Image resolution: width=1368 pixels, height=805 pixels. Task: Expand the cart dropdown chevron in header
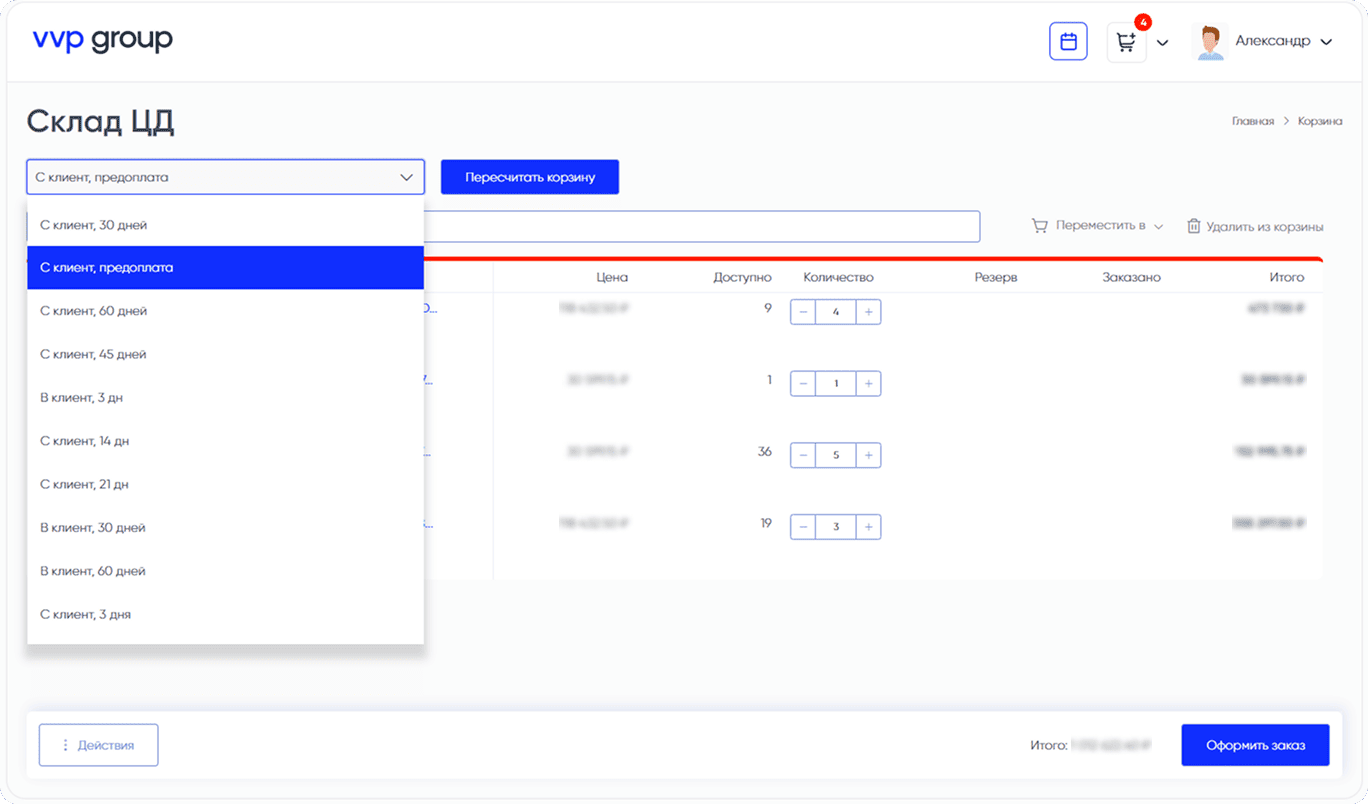pos(1161,43)
